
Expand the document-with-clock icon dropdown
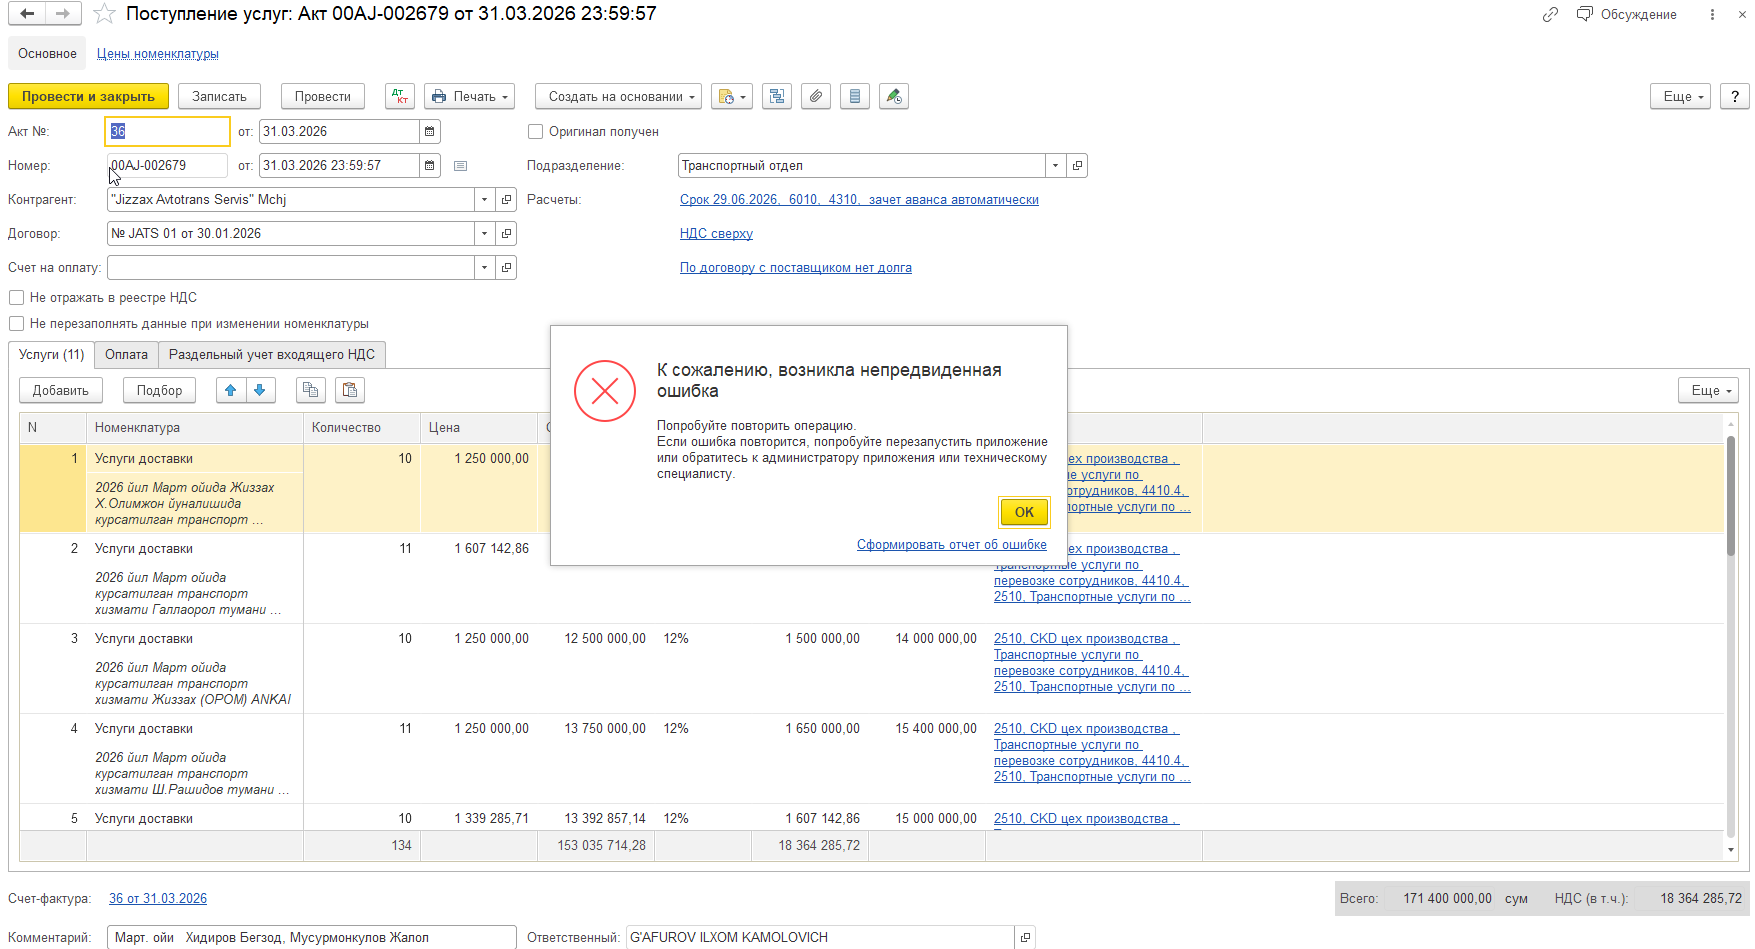coord(732,96)
